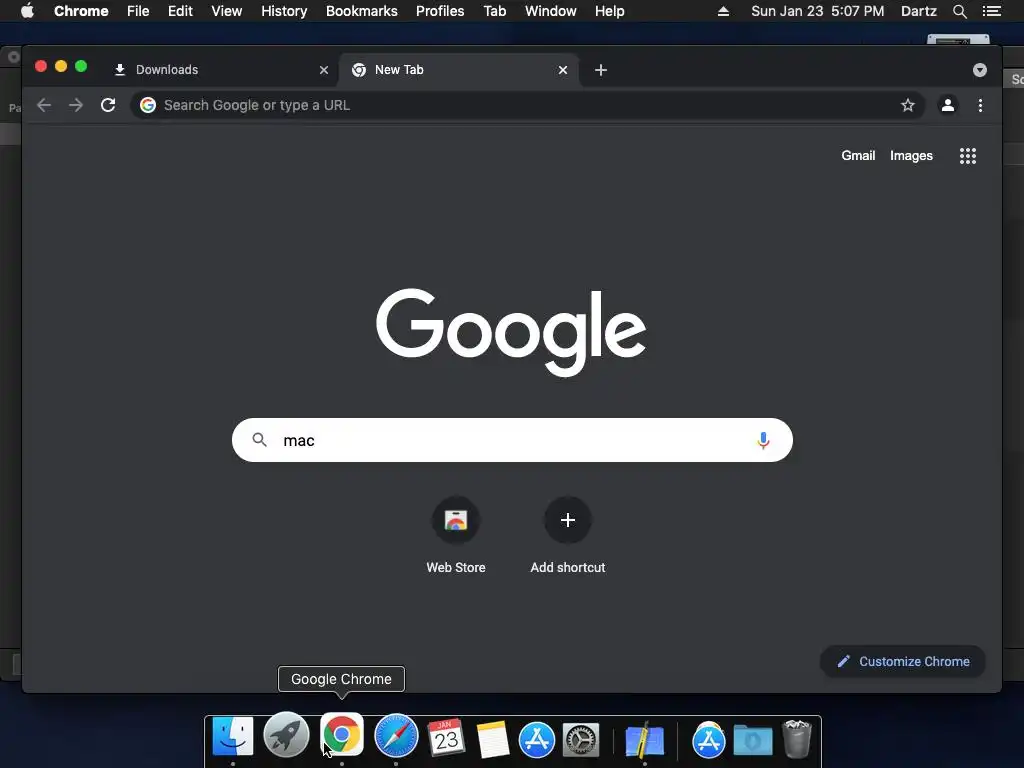Open the Bookmarks menu
The height and width of the screenshot is (768, 1024).
(x=362, y=11)
